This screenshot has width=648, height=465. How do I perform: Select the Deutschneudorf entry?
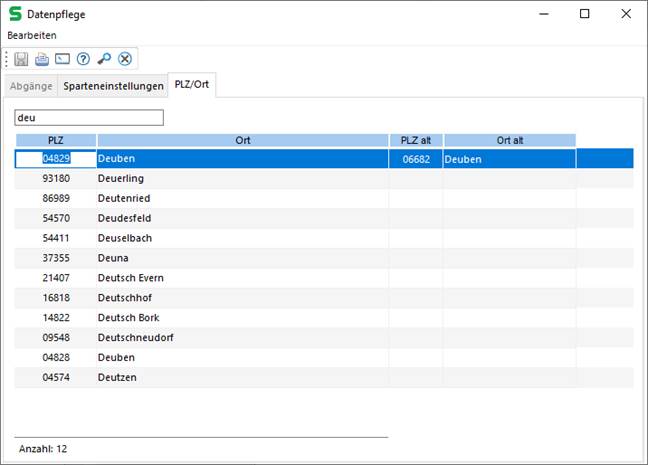pos(135,338)
